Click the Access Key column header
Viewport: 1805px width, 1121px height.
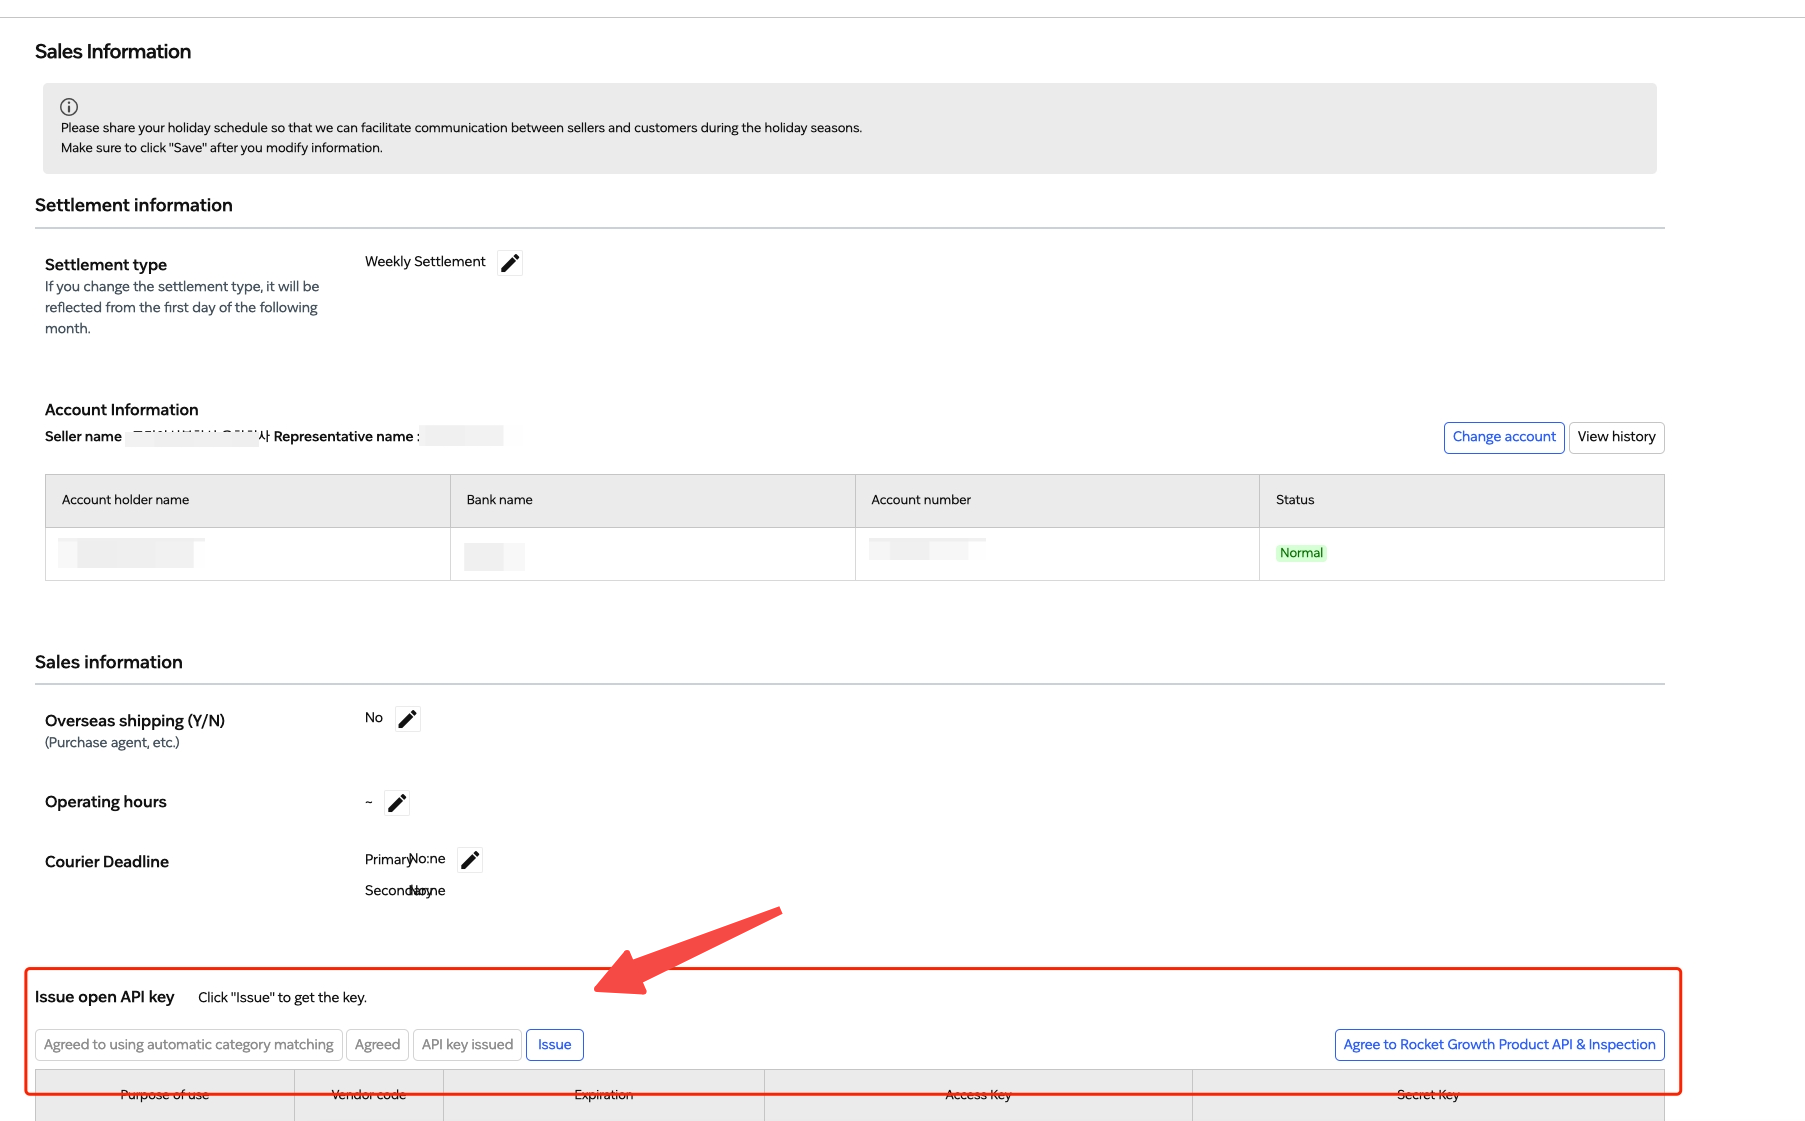(978, 1096)
